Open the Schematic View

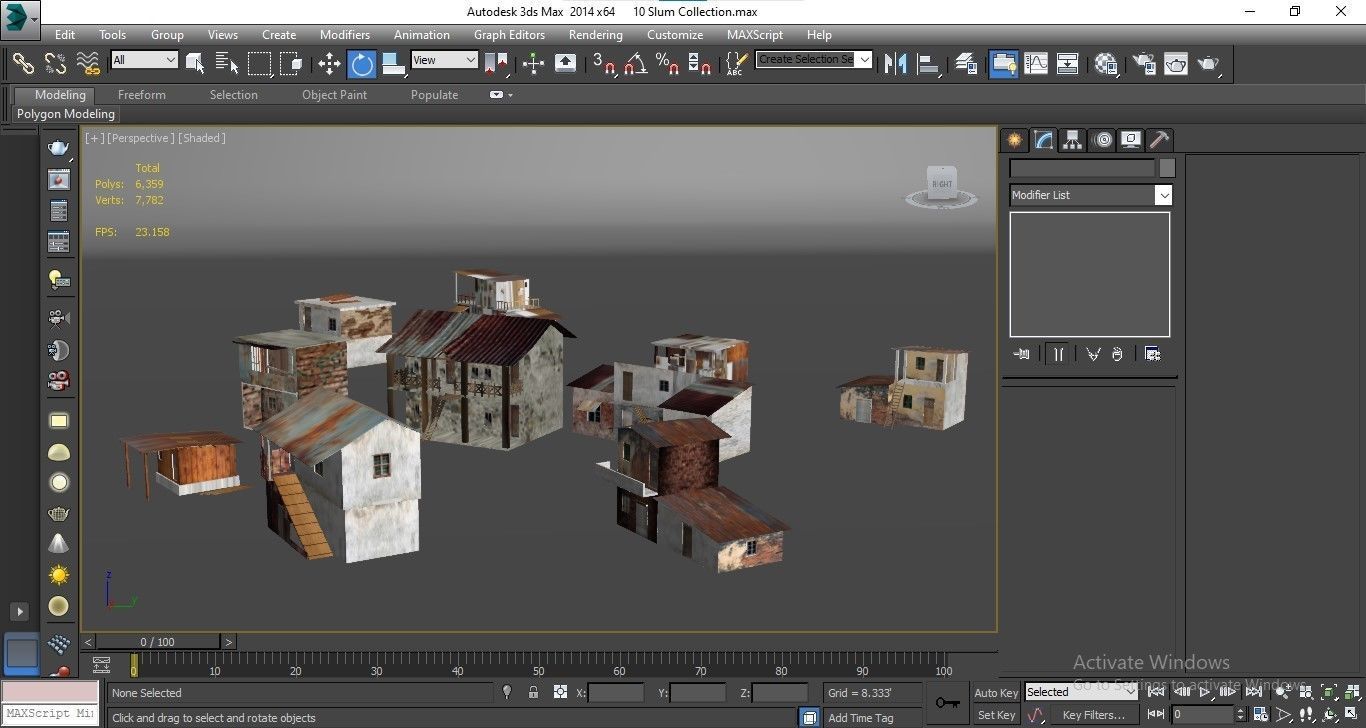1068,63
